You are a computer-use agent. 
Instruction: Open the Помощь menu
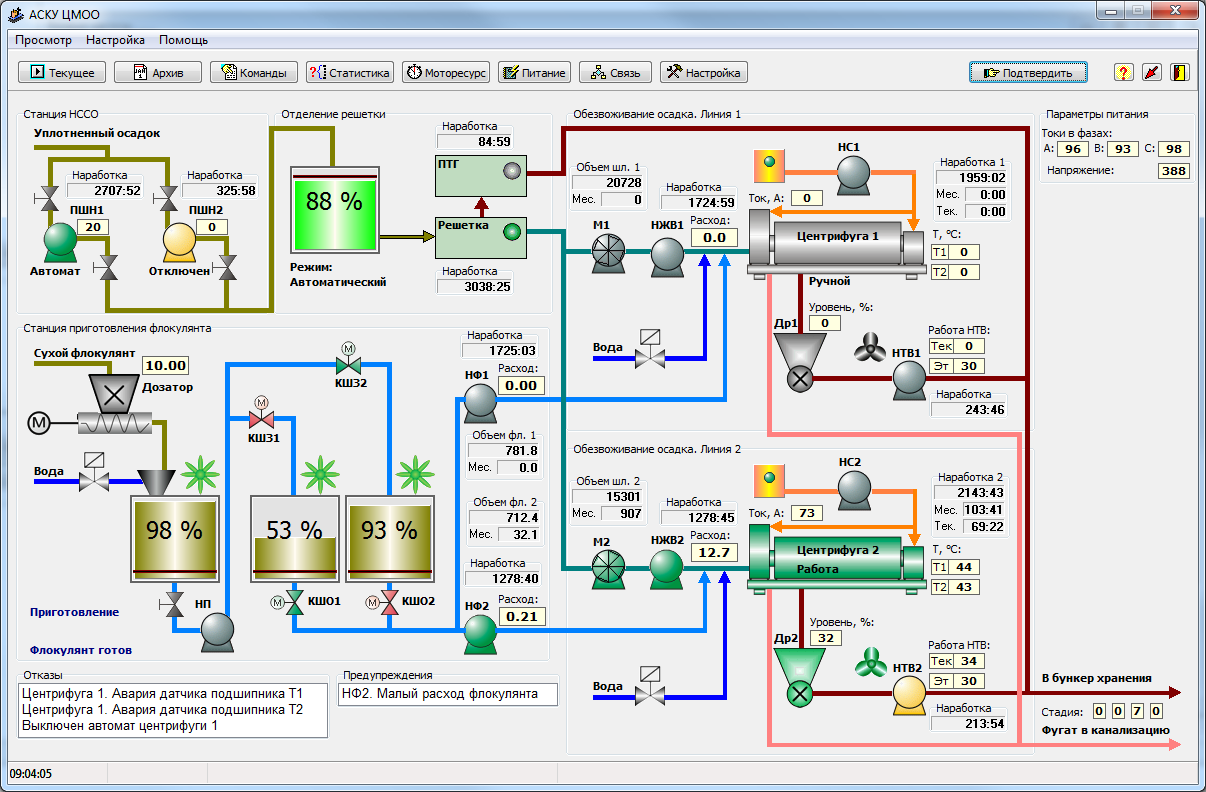click(x=183, y=40)
